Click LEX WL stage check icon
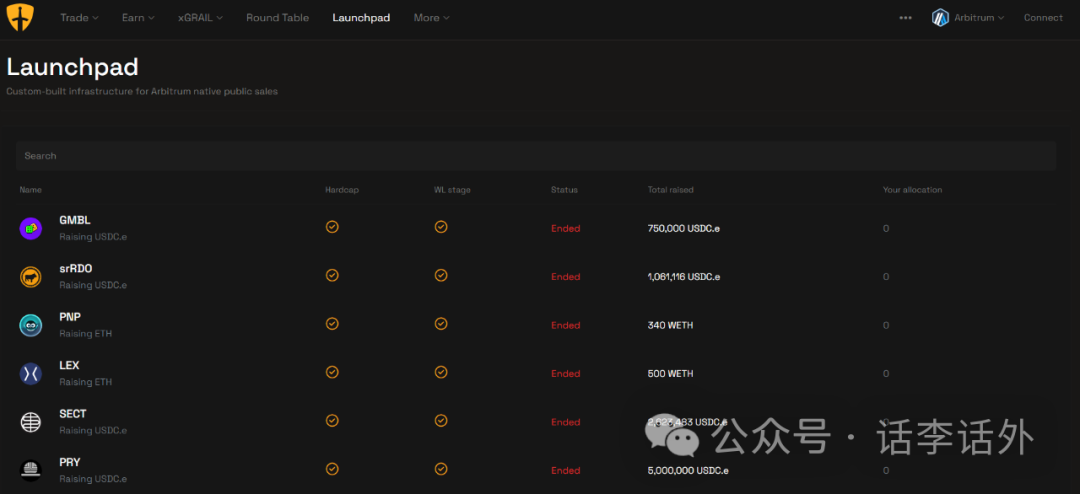 coord(441,372)
